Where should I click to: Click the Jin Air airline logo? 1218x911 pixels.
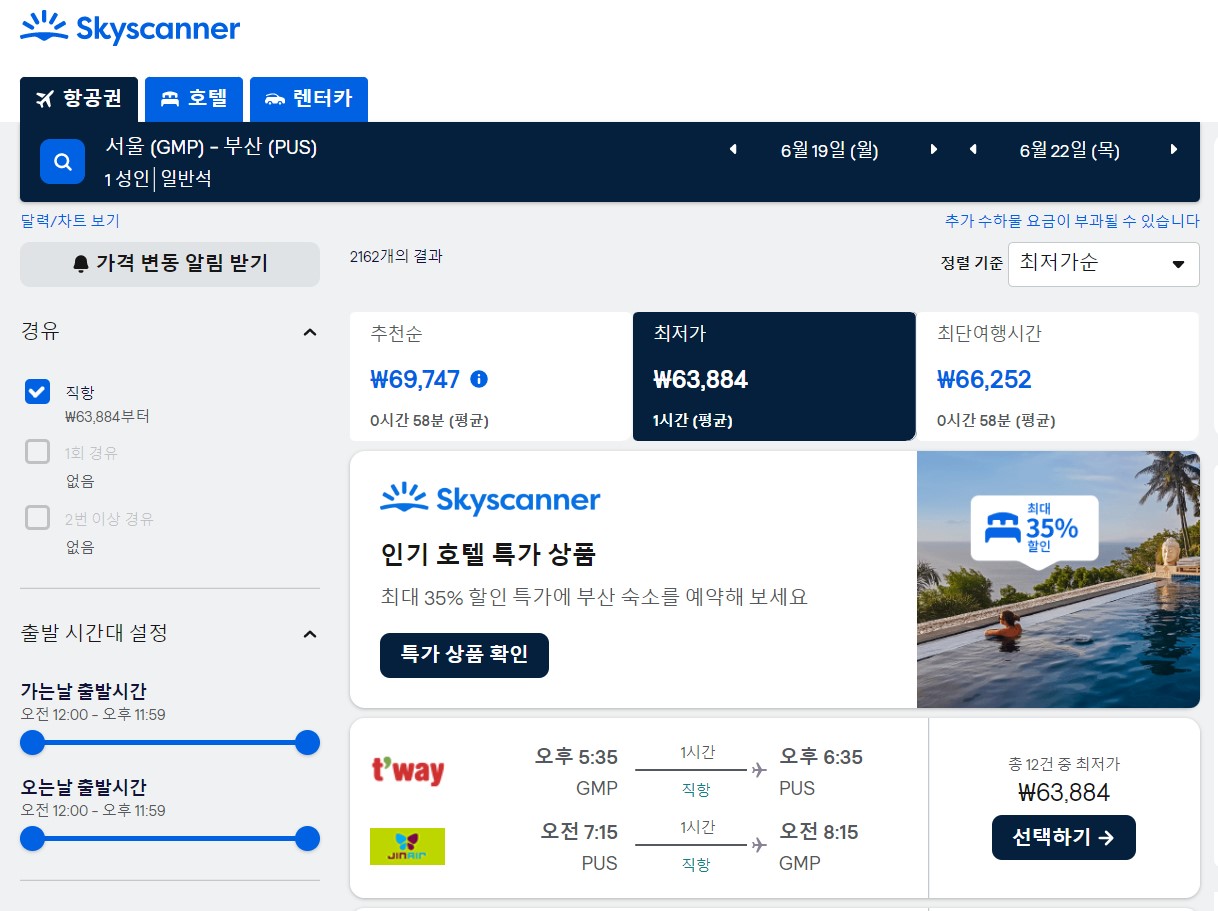pos(408,846)
